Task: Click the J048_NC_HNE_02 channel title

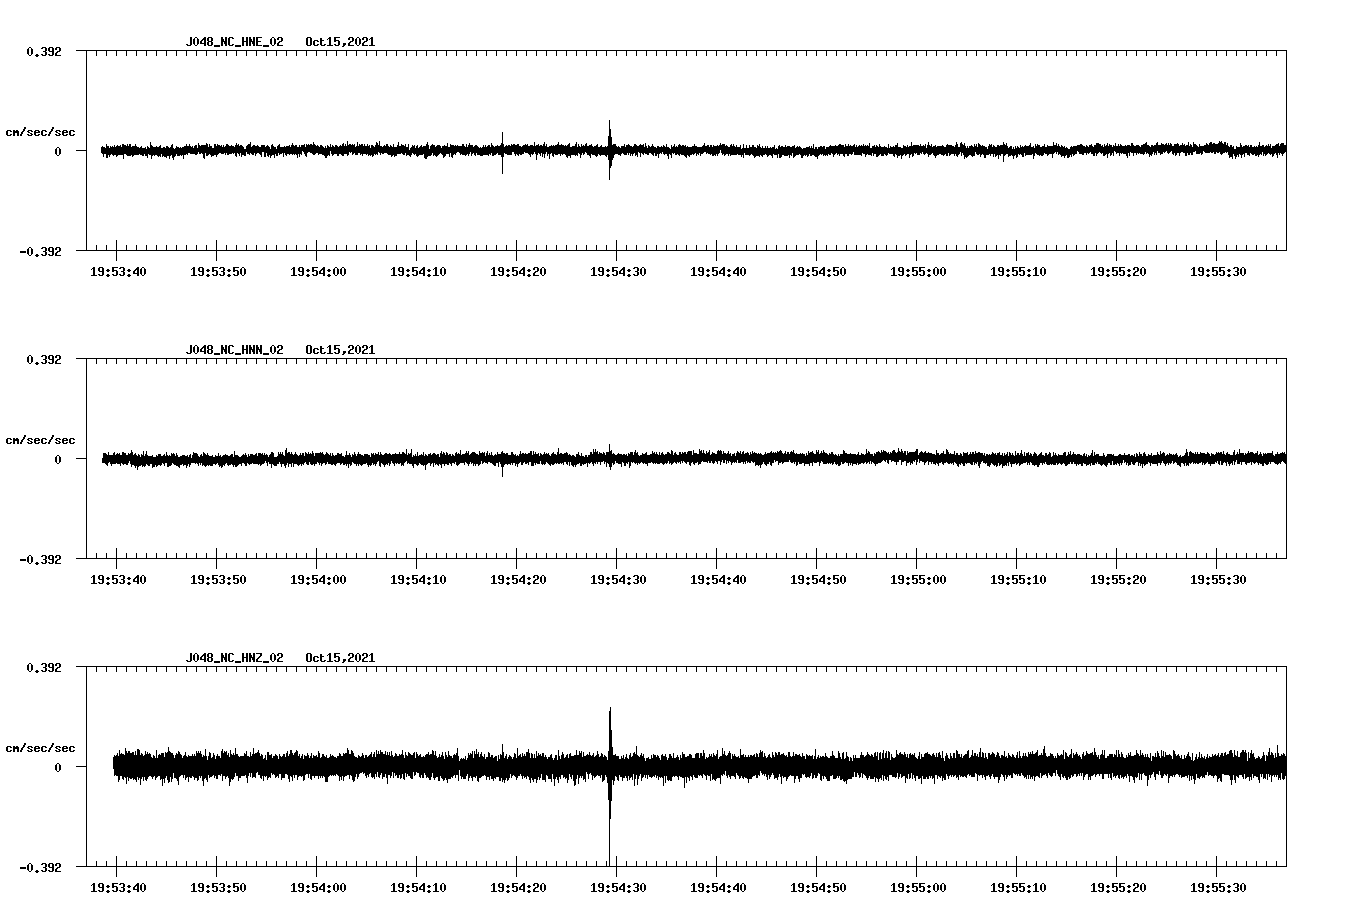Action: coord(234,42)
